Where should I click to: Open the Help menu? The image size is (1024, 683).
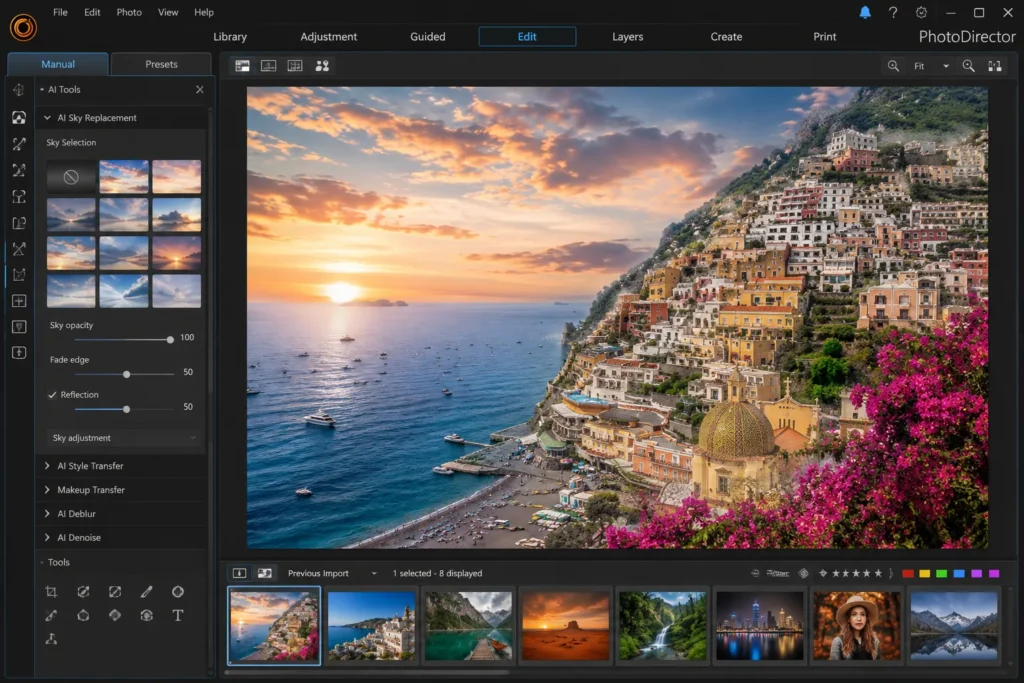coord(204,12)
